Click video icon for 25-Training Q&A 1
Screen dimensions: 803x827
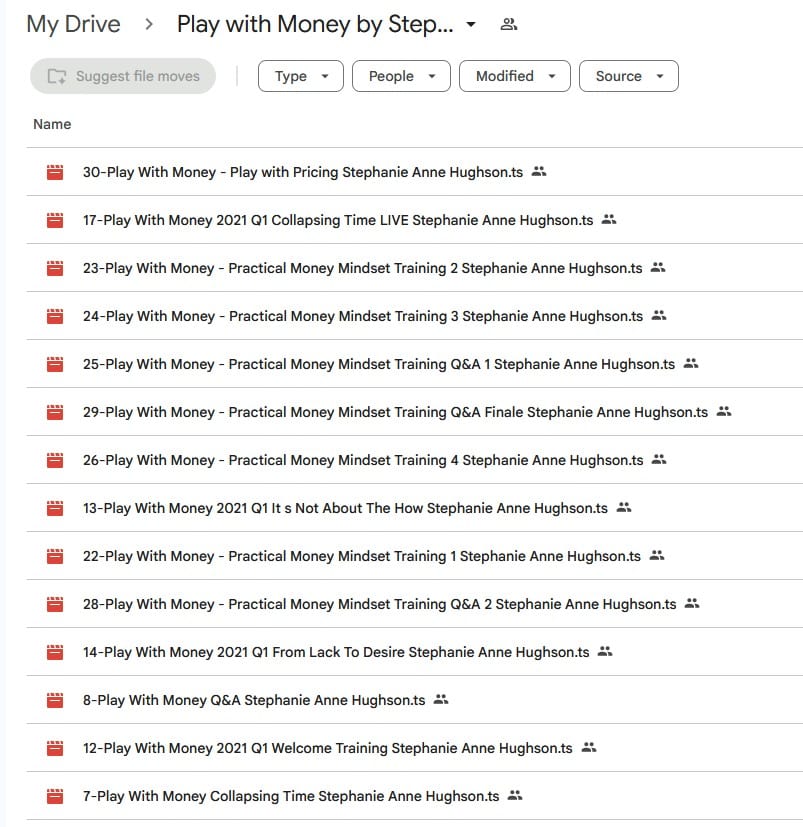click(x=55, y=364)
